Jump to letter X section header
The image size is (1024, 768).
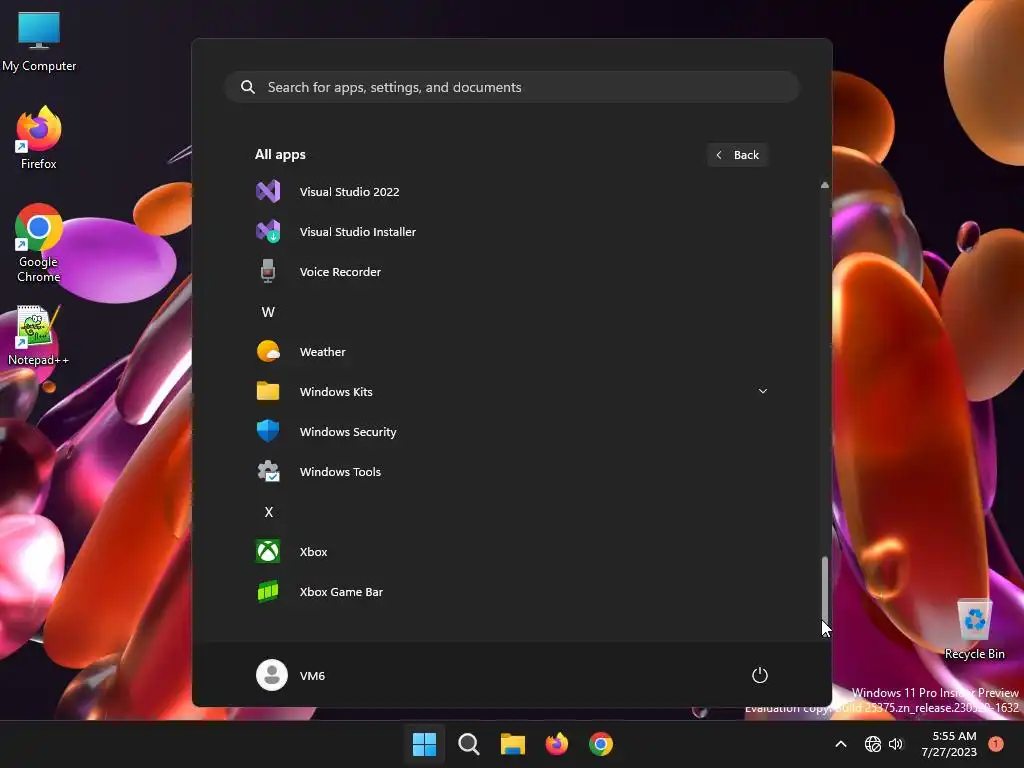[x=268, y=511]
